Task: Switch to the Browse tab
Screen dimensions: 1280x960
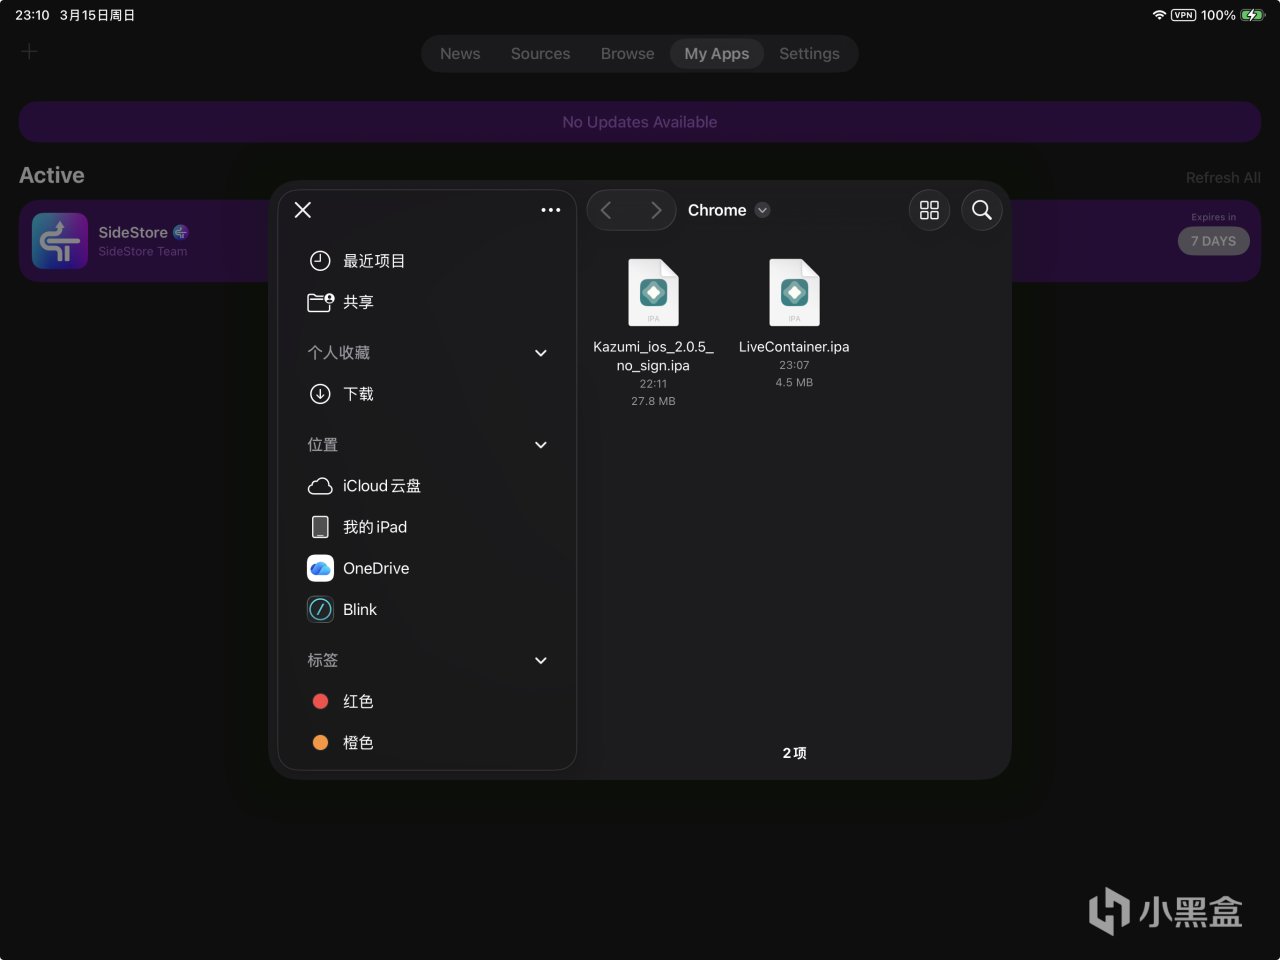Action: point(627,54)
